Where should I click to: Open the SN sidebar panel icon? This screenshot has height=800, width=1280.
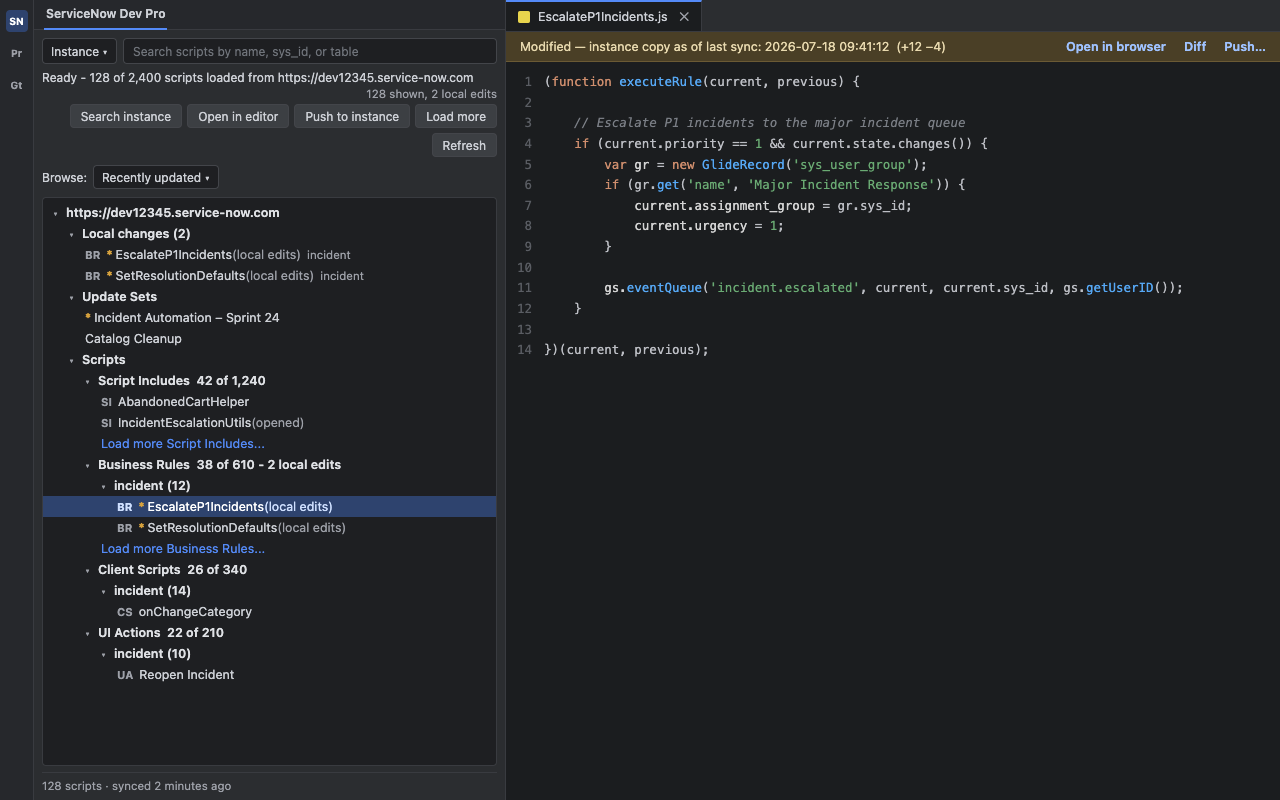[x=16, y=21]
